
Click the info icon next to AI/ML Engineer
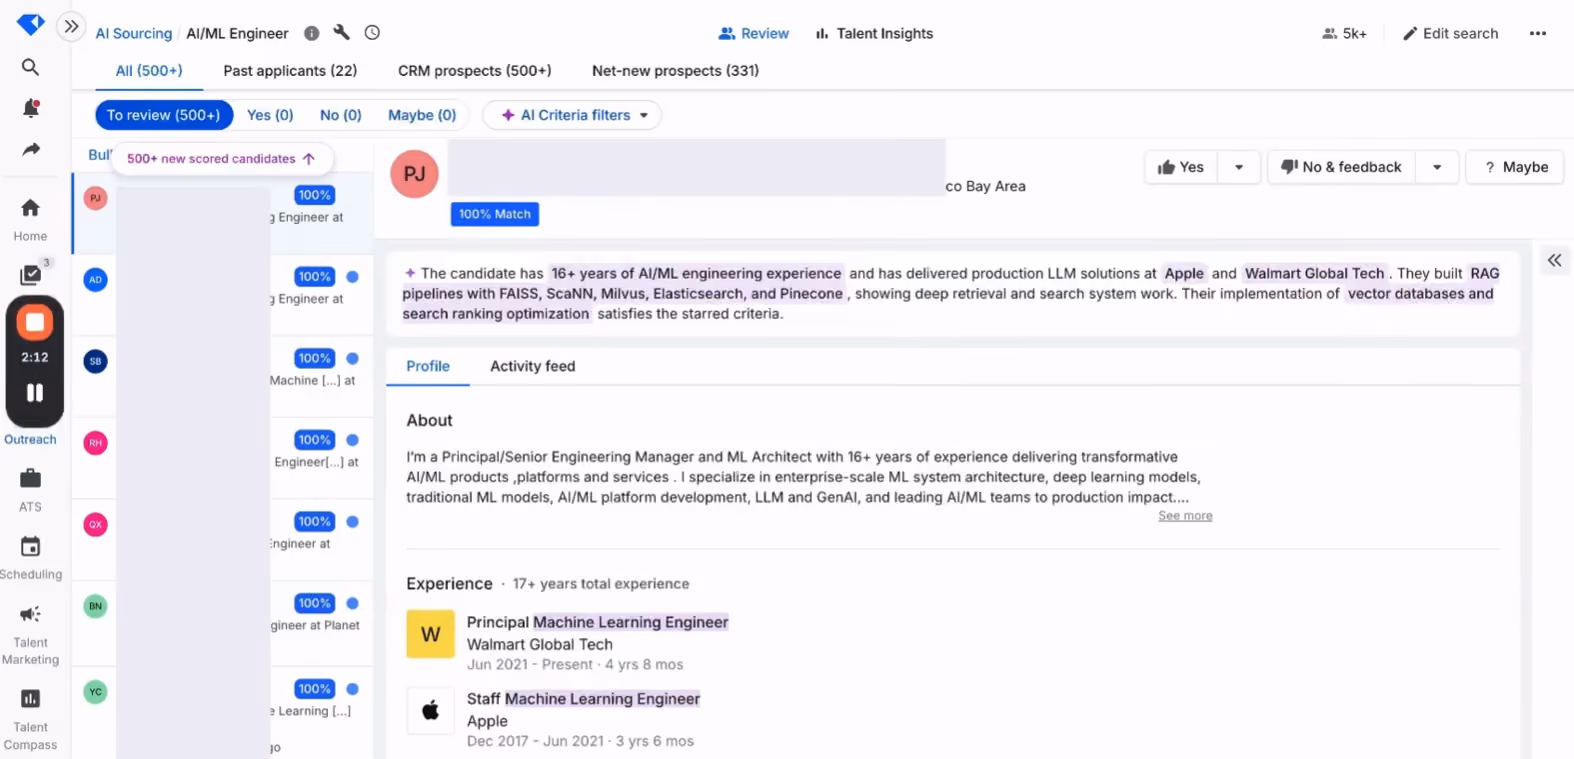click(312, 33)
